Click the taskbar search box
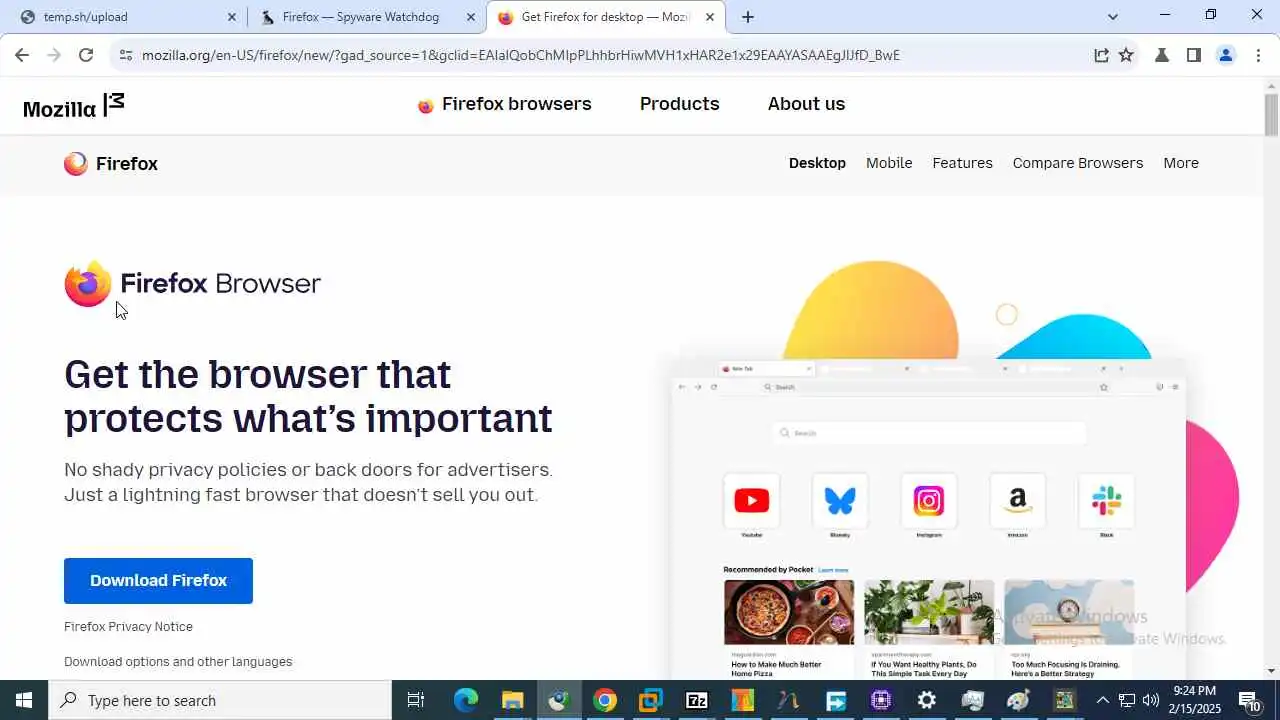The image size is (1280, 720). (220, 700)
